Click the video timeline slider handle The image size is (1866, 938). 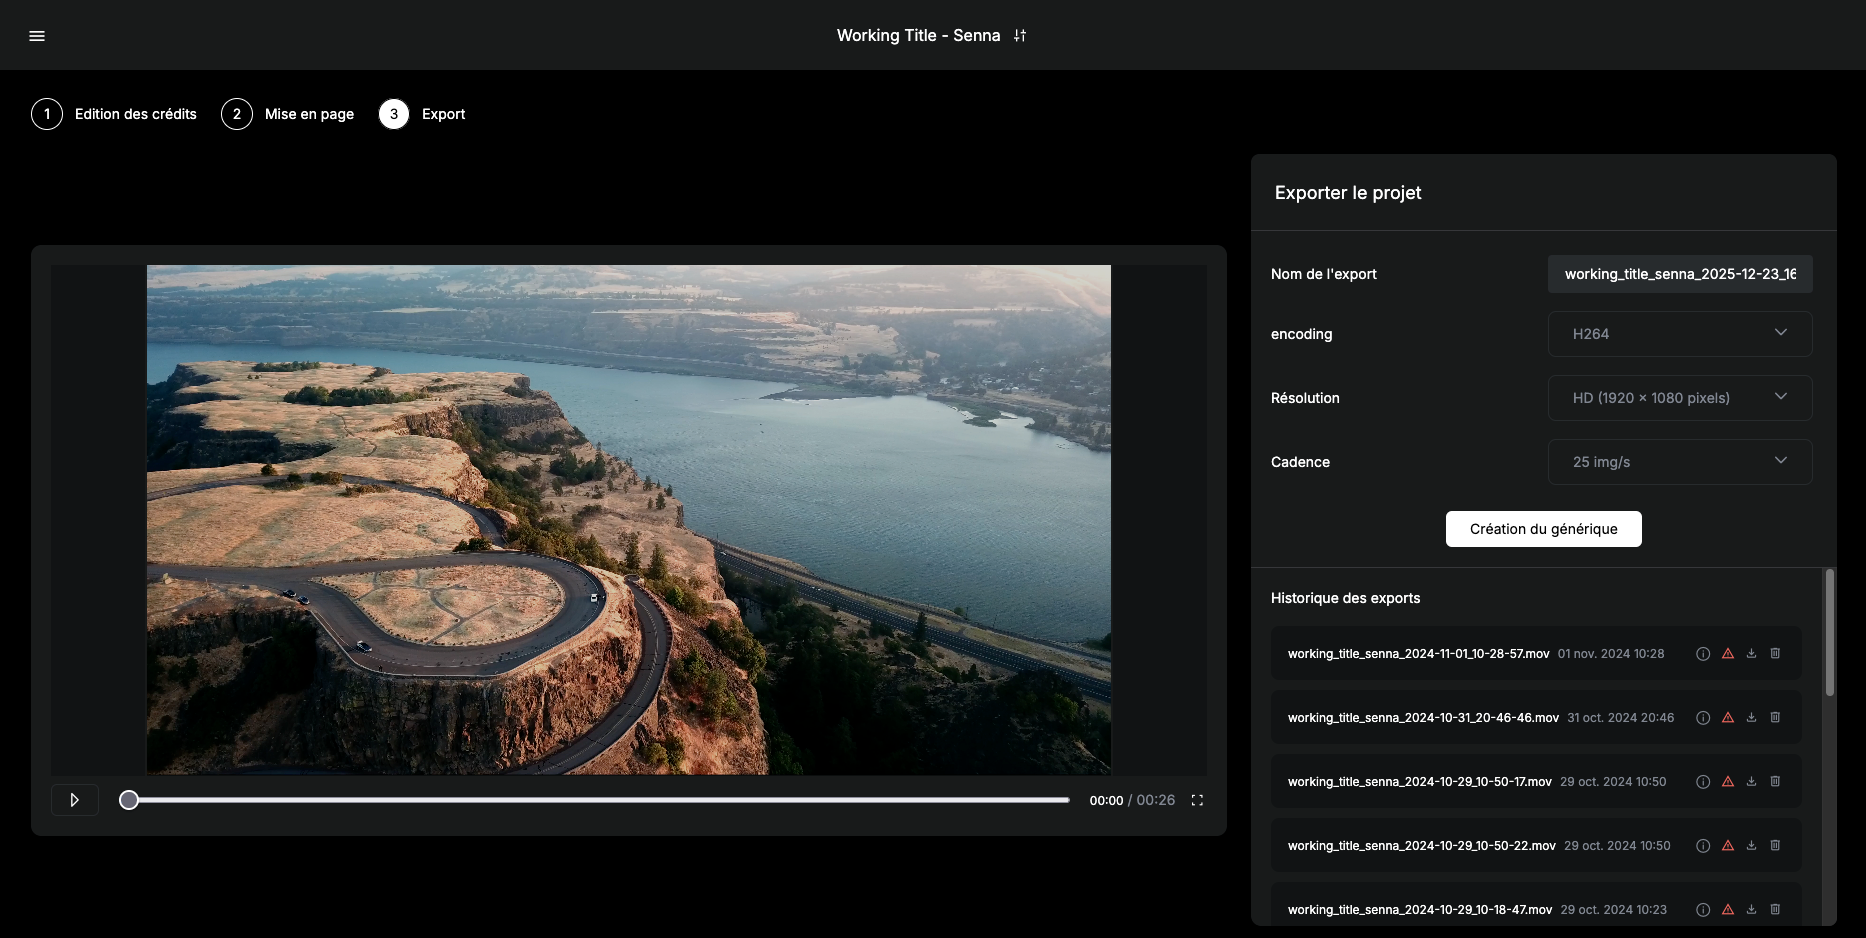(x=129, y=800)
